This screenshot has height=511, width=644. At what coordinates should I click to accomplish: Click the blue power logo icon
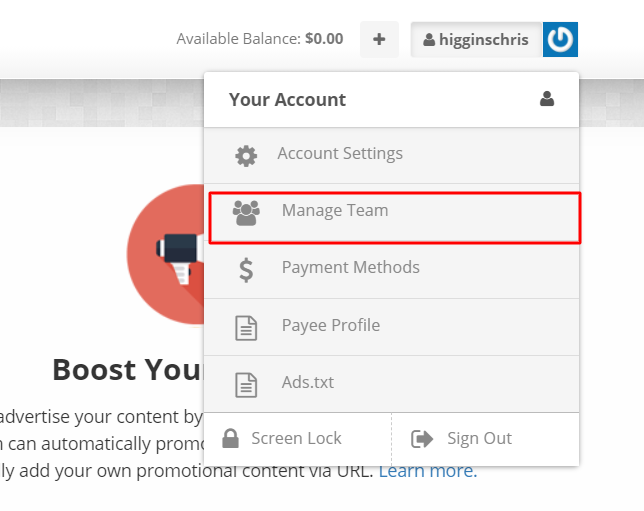560,39
